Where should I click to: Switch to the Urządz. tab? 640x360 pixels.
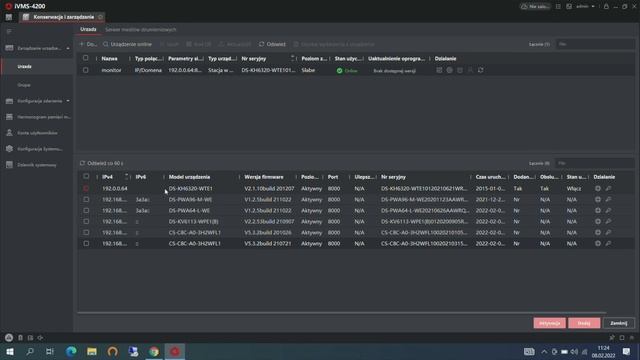(x=88, y=29)
